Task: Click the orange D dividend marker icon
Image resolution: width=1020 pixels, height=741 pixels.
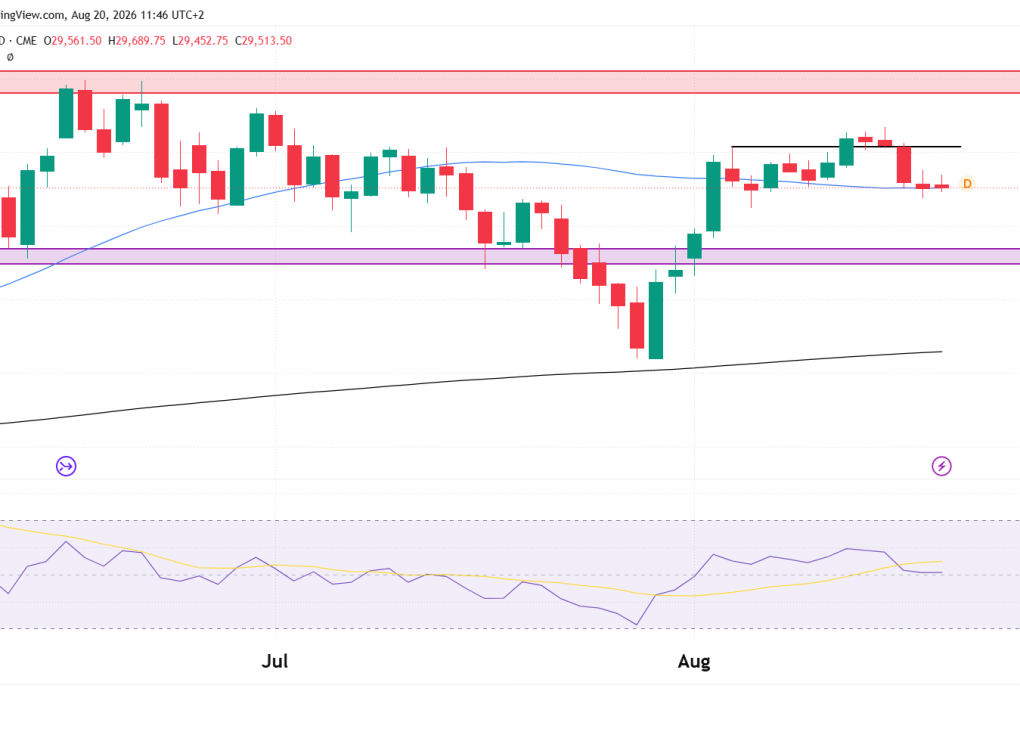Action: (967, 184)
